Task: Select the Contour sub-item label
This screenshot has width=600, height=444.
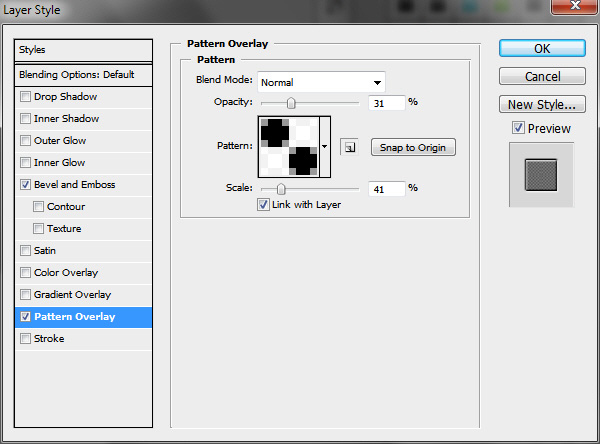Action: tap(66, 207)
